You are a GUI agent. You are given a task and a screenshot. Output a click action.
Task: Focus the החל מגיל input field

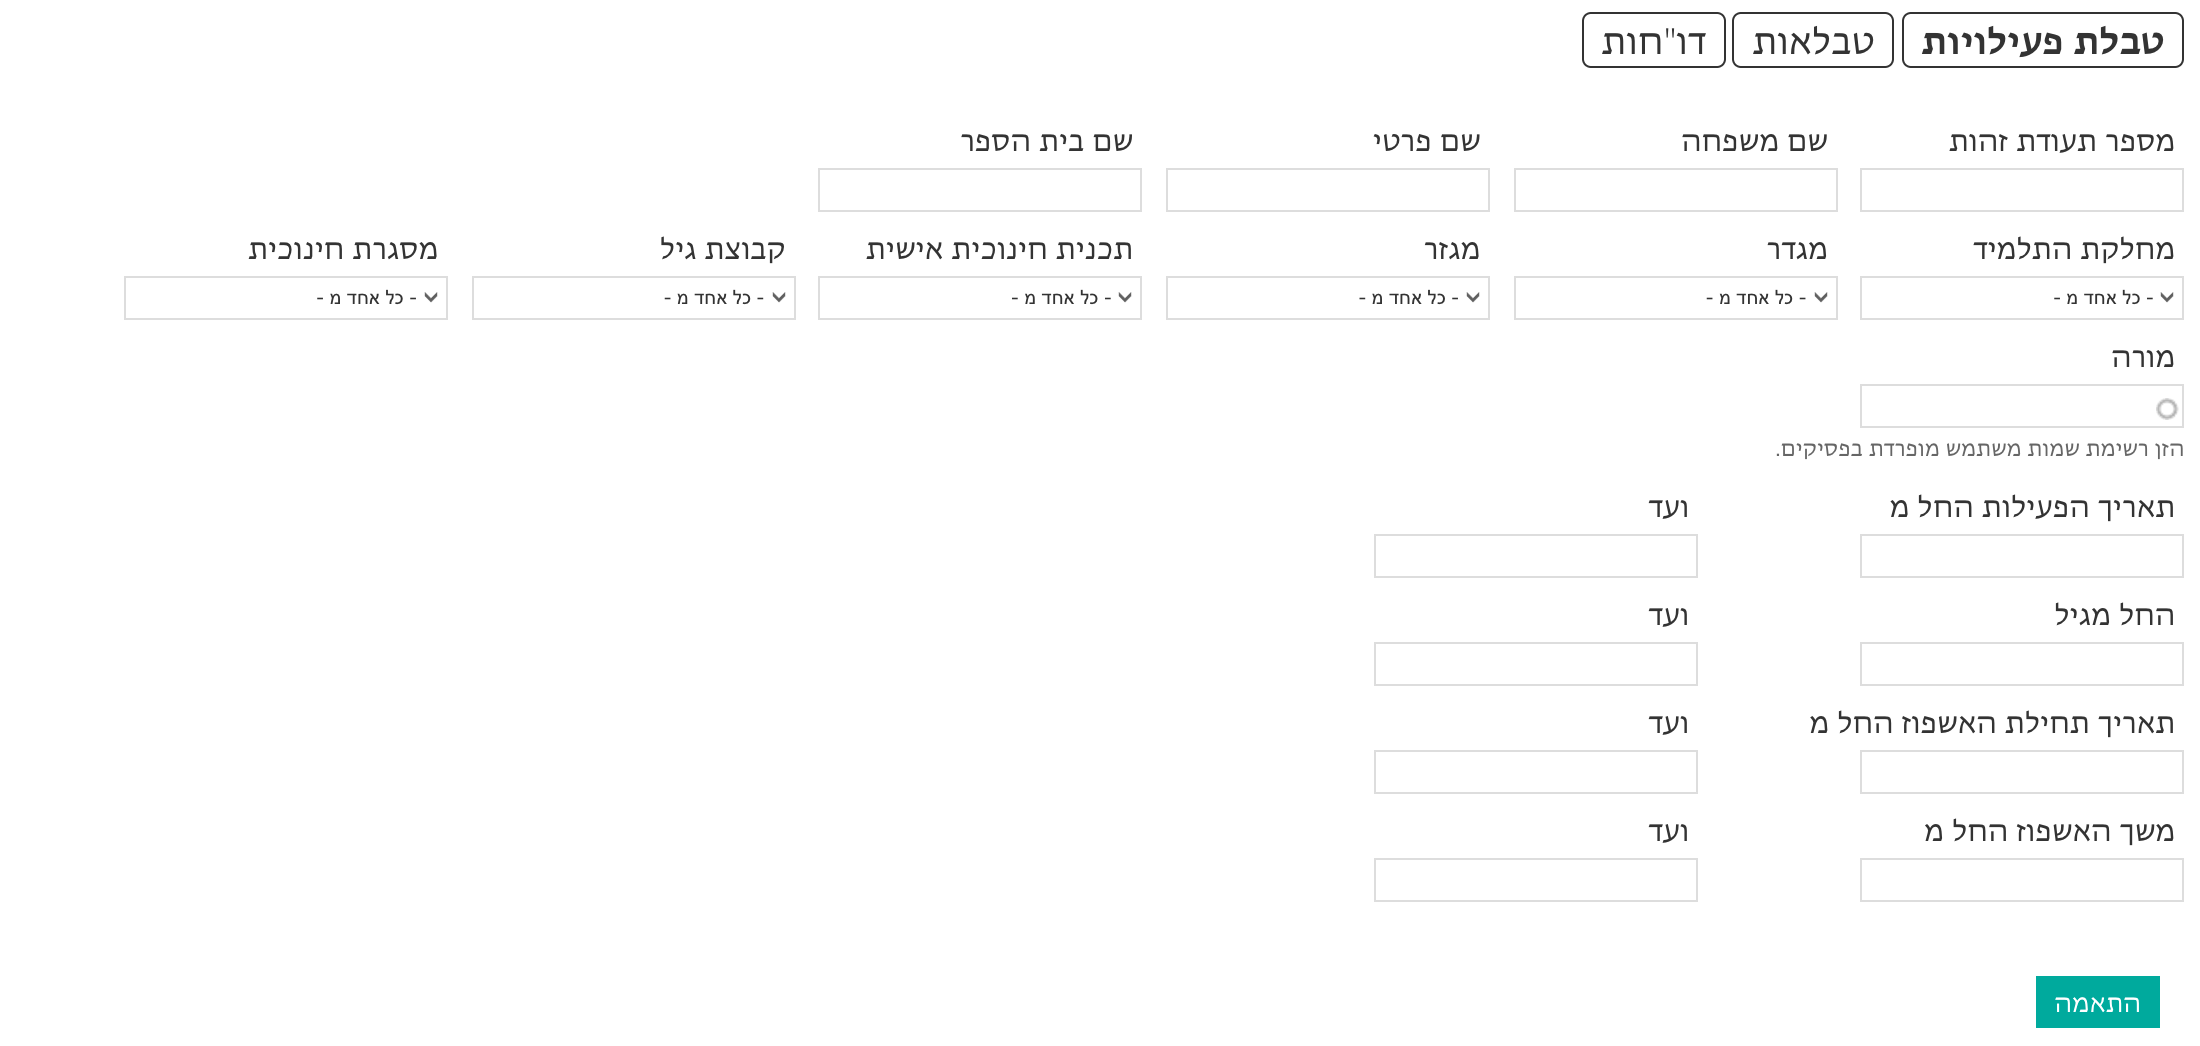click(x=2021, y=664)
